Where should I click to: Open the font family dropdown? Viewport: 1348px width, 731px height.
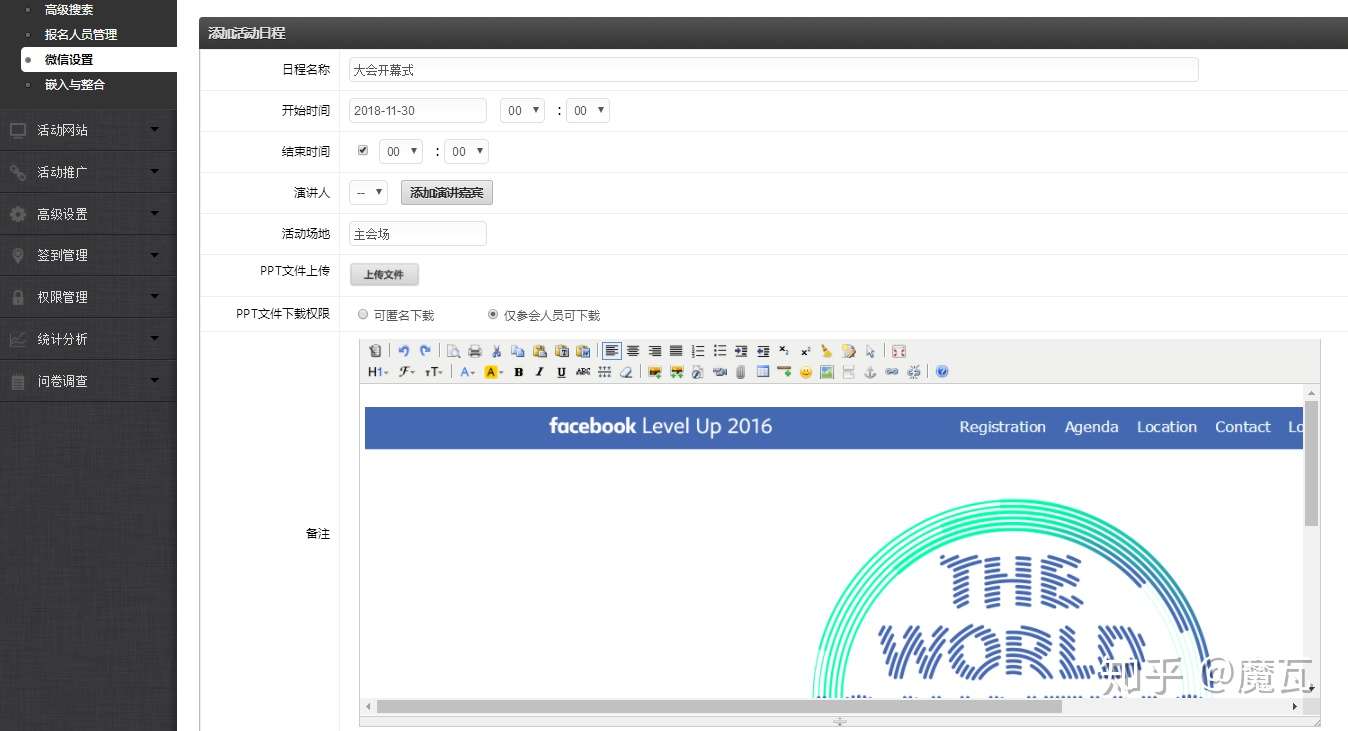pyautogui.click(x=407, y=372)
